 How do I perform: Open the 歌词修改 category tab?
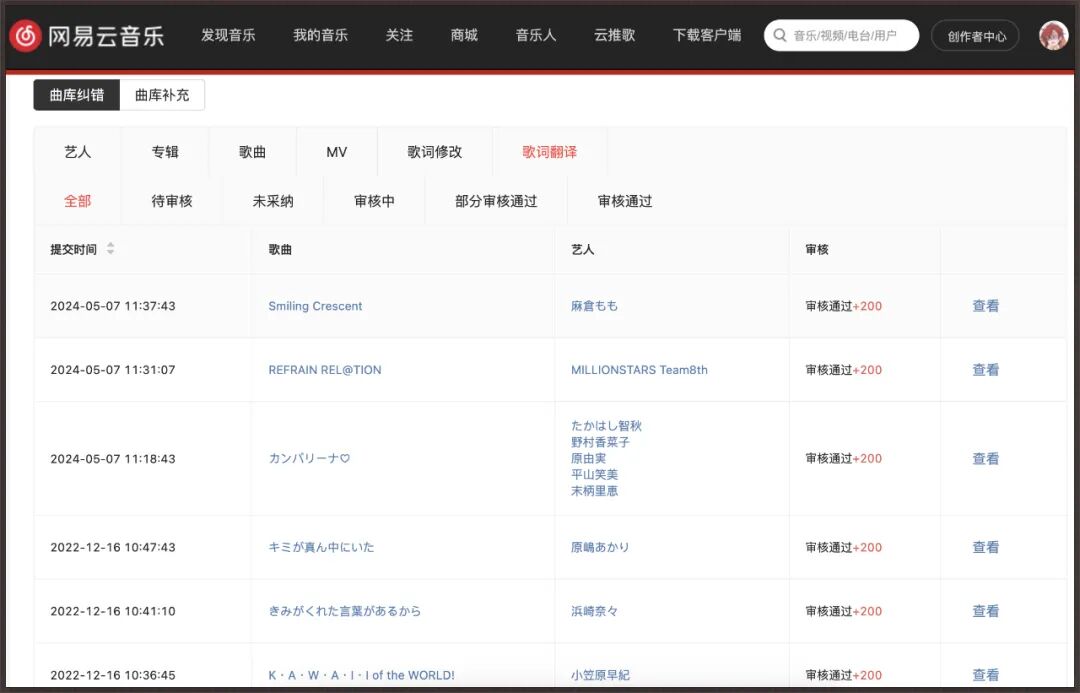tap(435, 152)
